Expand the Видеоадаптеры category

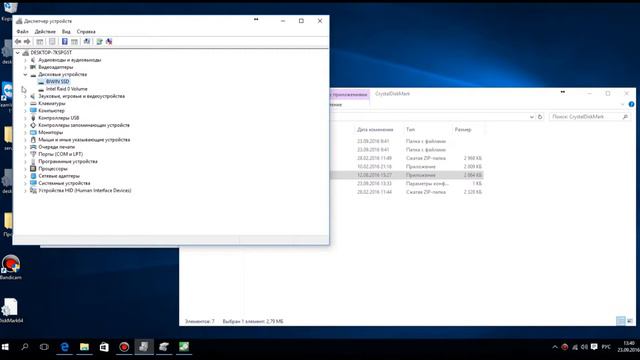[x=25, y=67]
